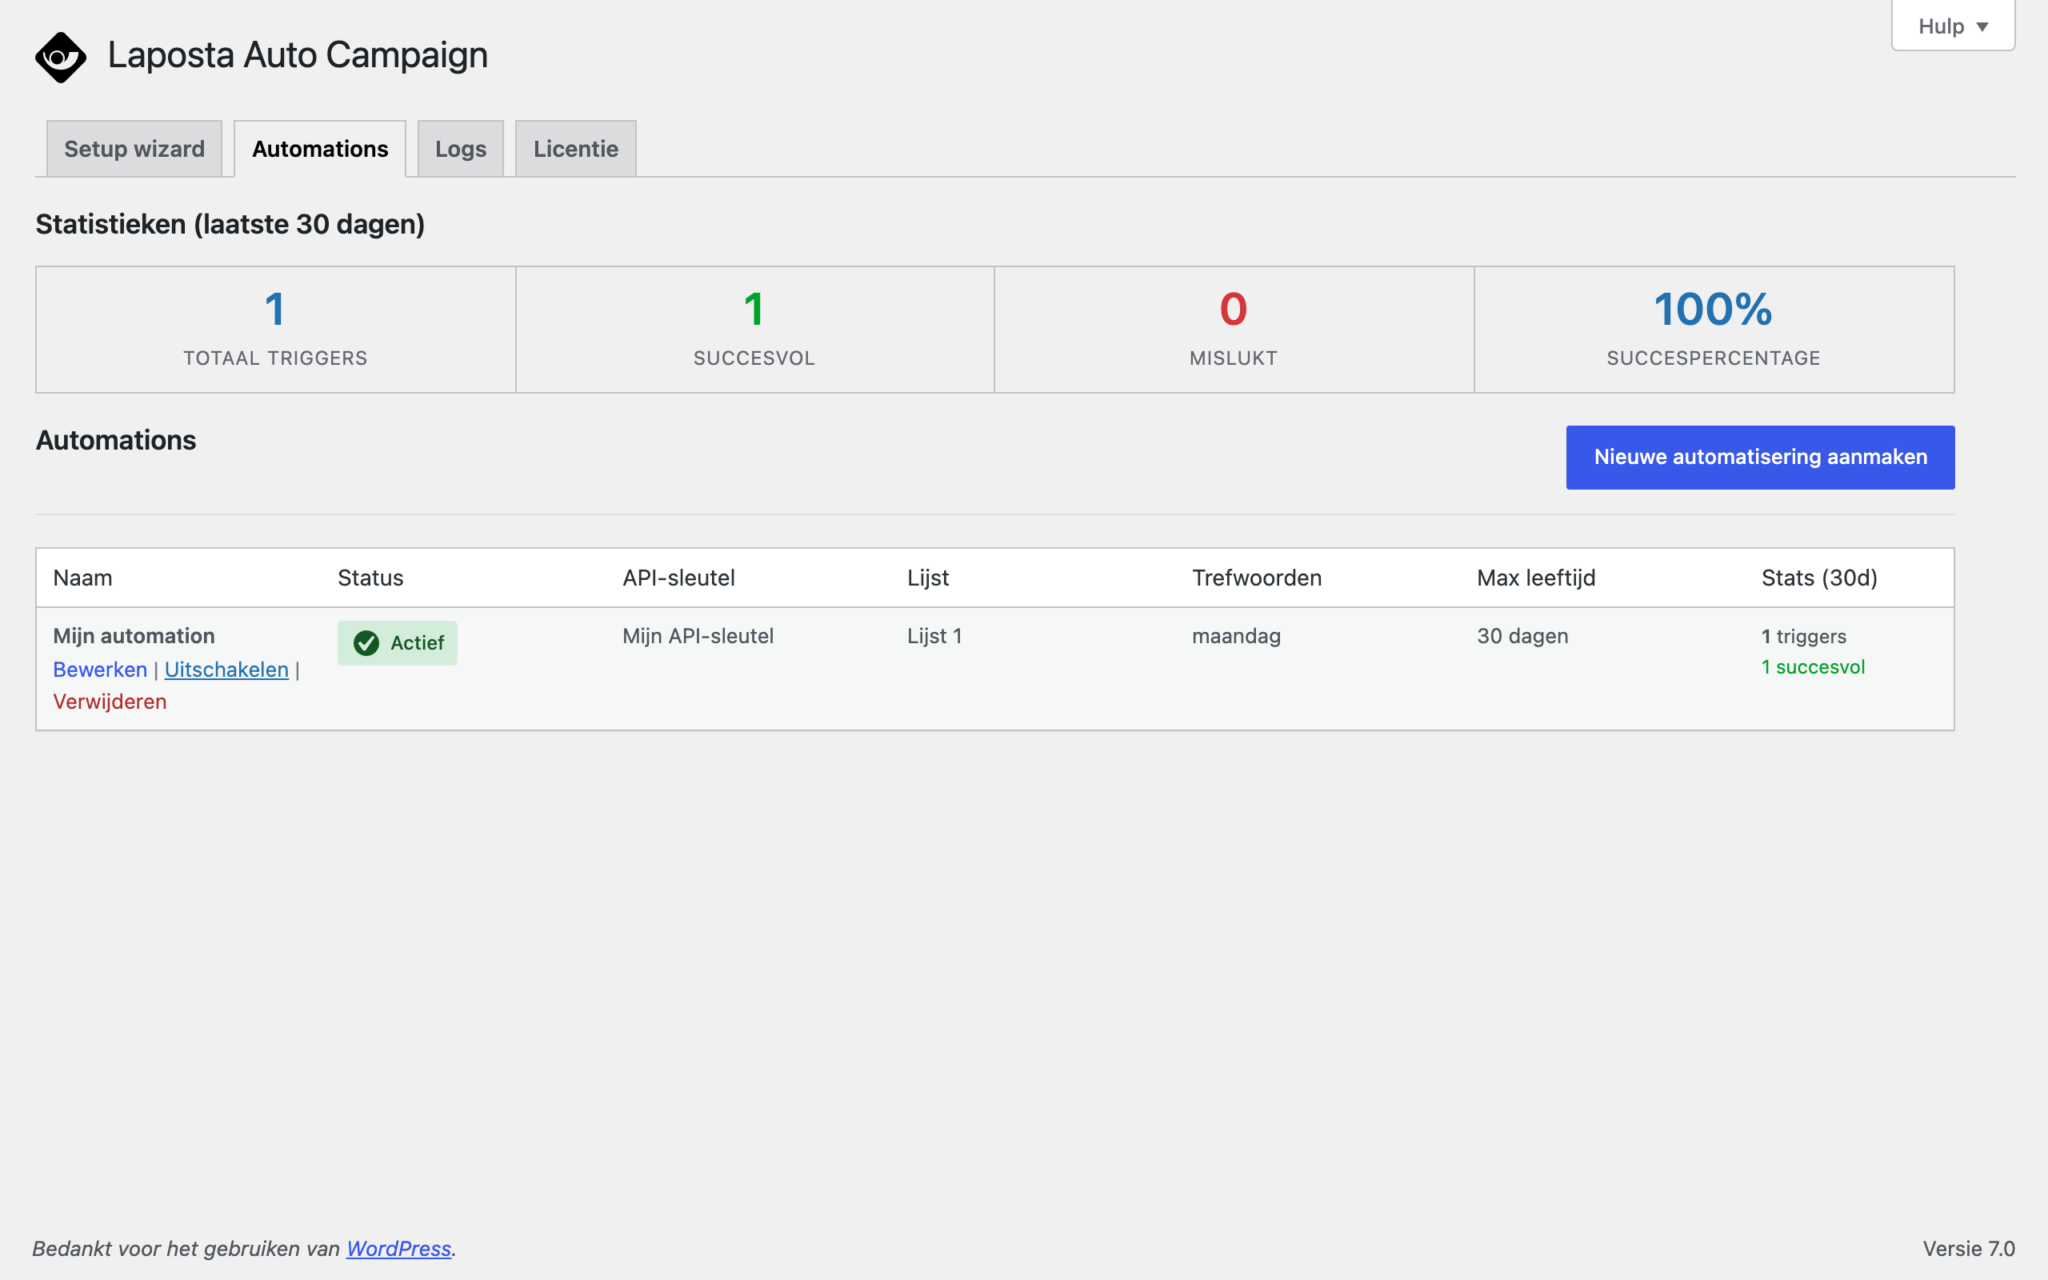Click the 1 triggers stat text

(1804, 637)
